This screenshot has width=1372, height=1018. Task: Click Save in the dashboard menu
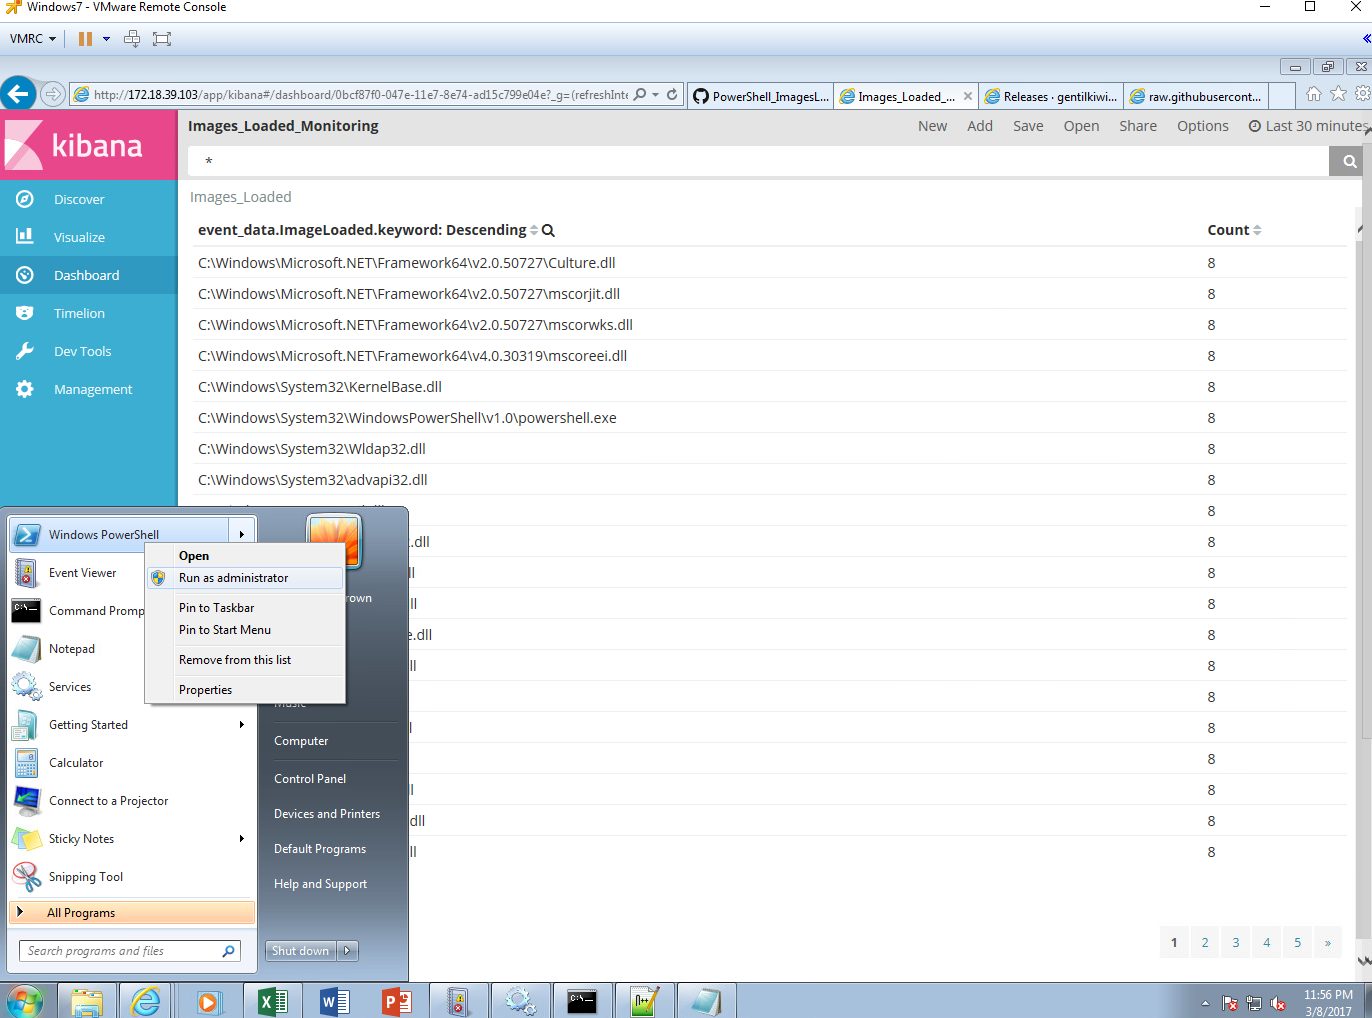tap(1028, 126)
